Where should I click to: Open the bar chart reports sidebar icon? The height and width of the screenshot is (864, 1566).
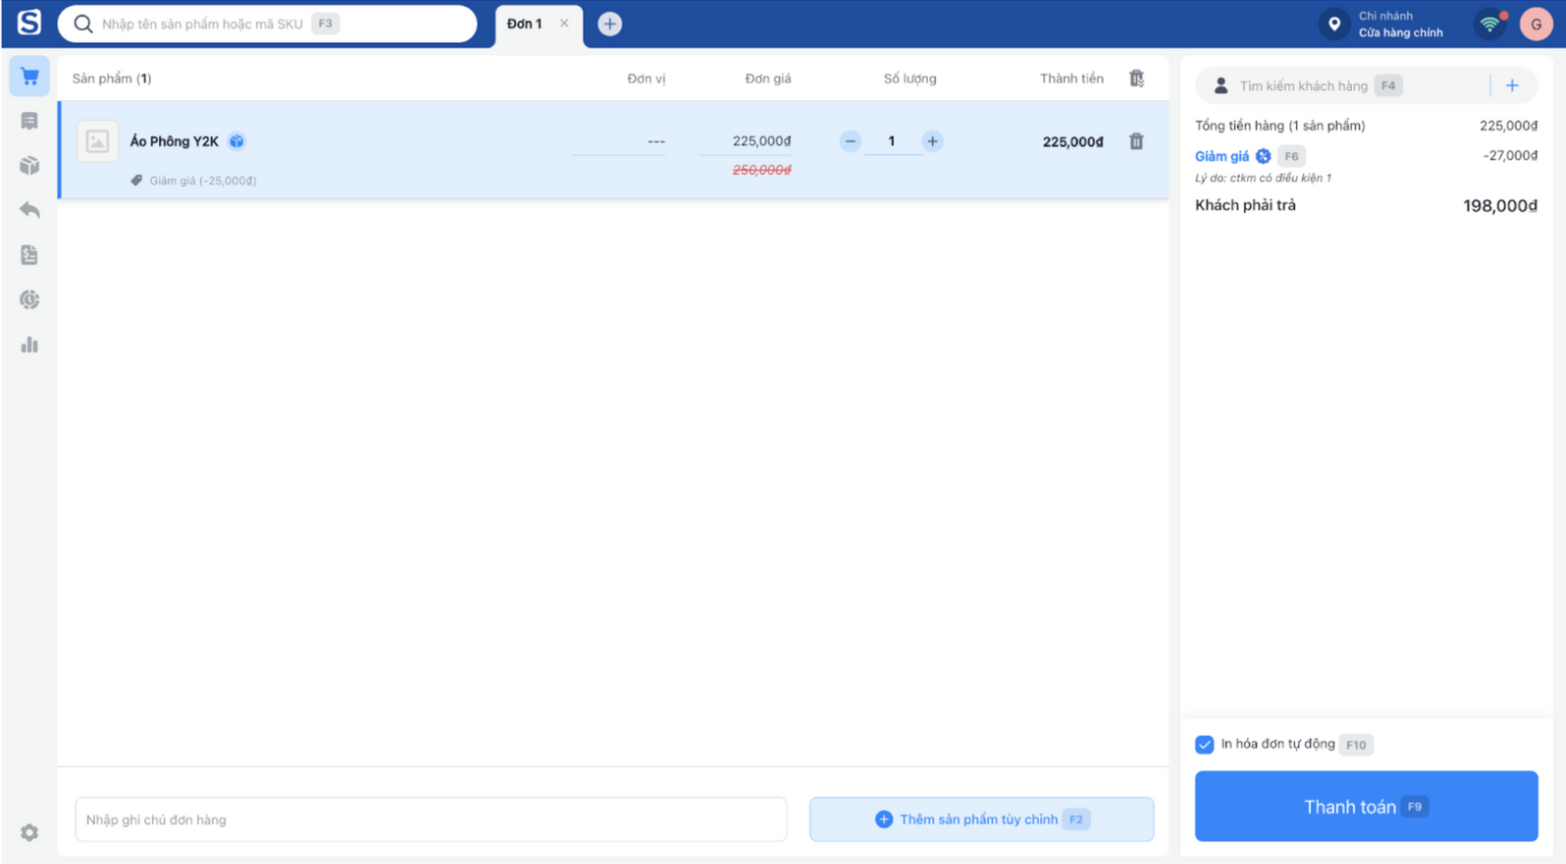(29, 345)
